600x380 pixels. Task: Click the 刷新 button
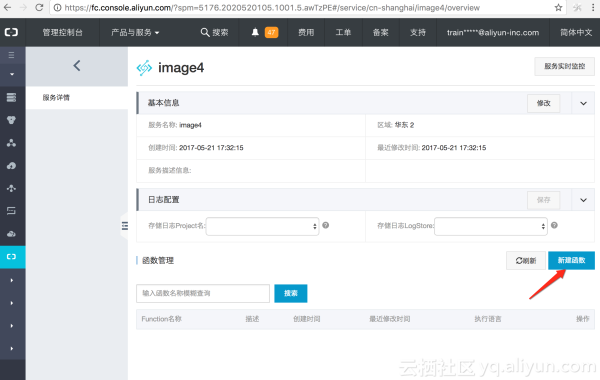coord(526,261)
